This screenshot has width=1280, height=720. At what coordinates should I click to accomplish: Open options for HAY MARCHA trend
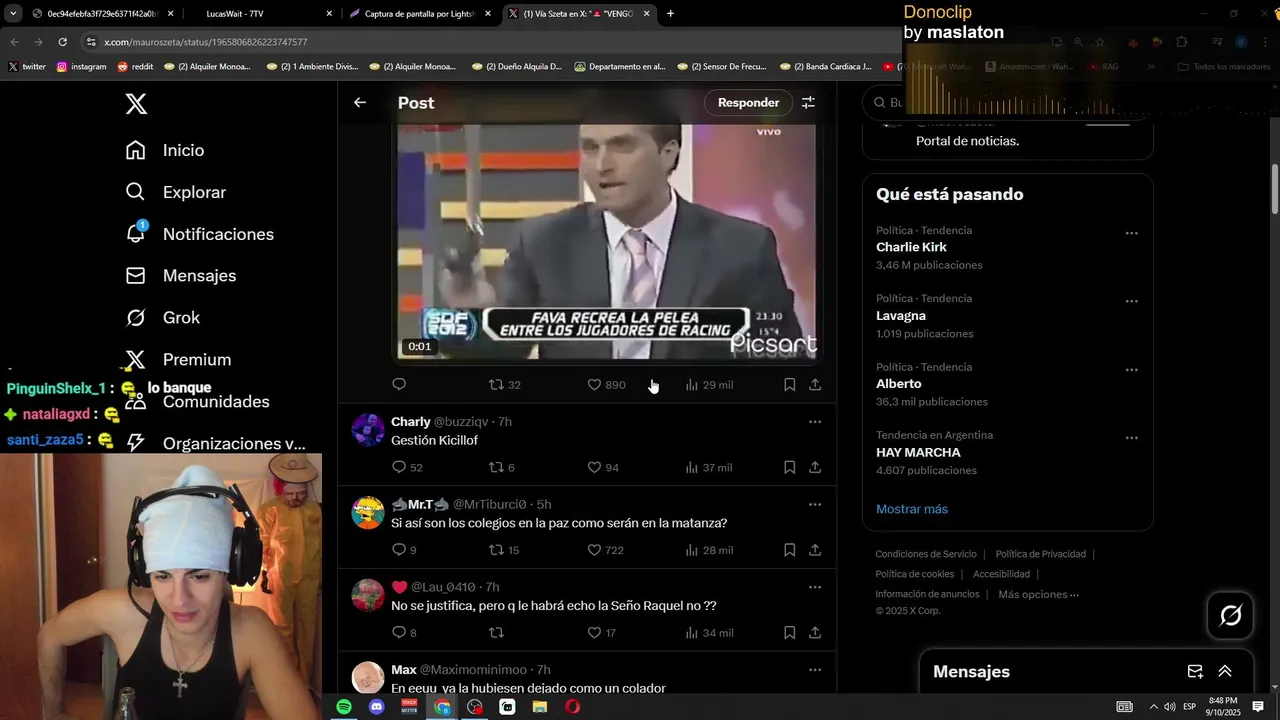tap(1131, 438)
